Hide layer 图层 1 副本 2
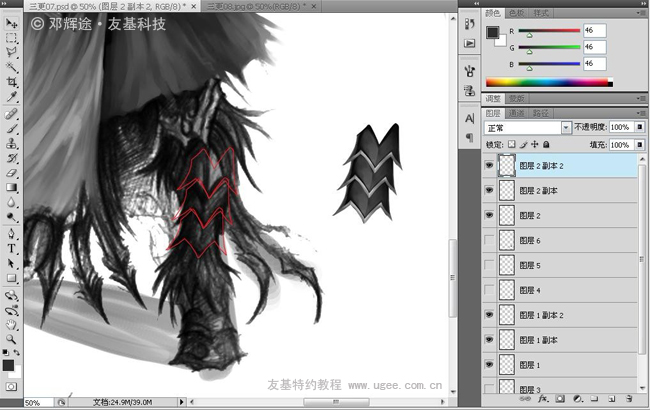650x410 pixels. pos(489,316)
